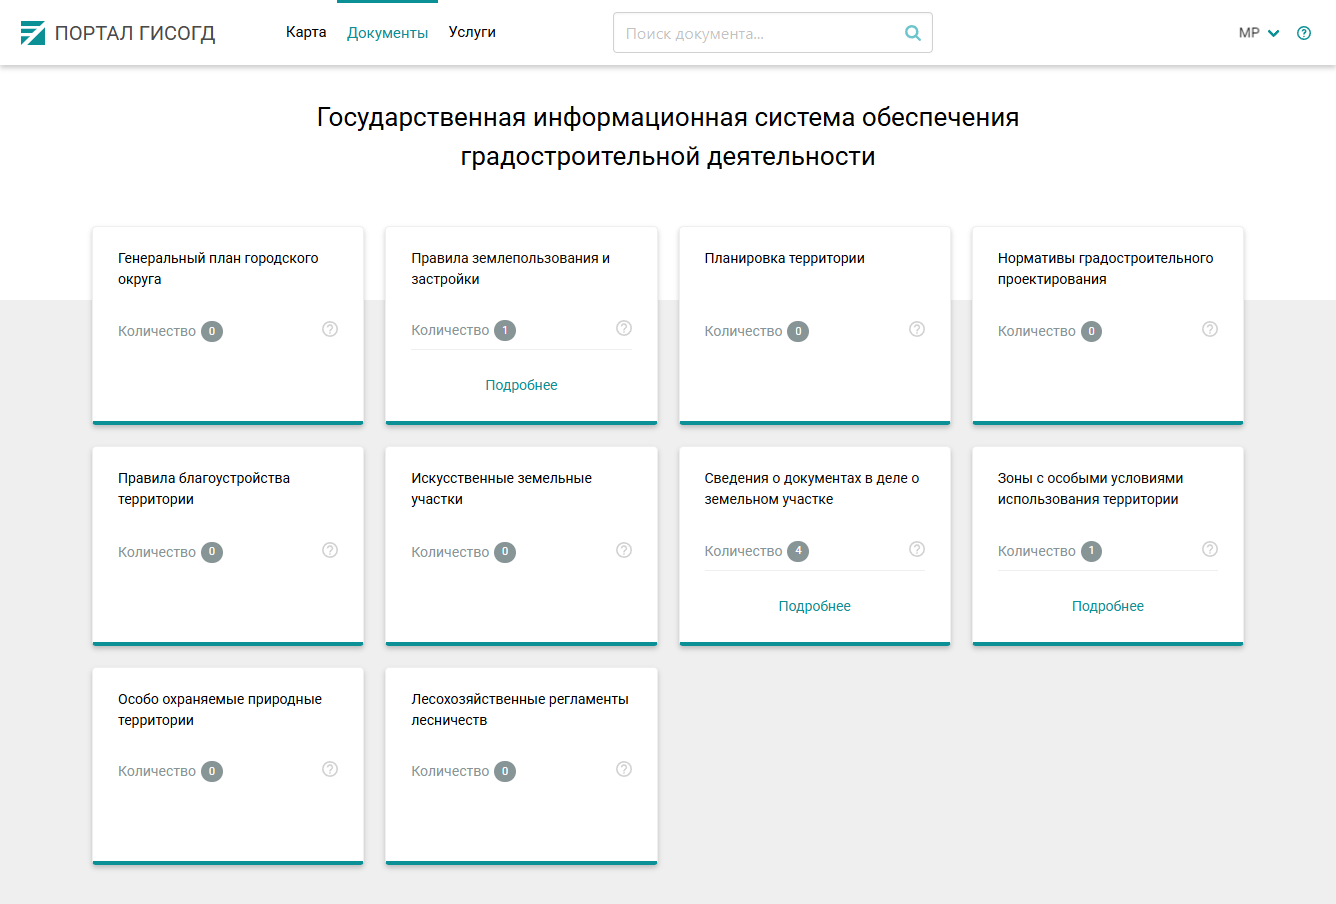Click the help icon on Нормативы градостроительного проектирования card
This screenshot has height=904, width=1336.
[1210, 328]
